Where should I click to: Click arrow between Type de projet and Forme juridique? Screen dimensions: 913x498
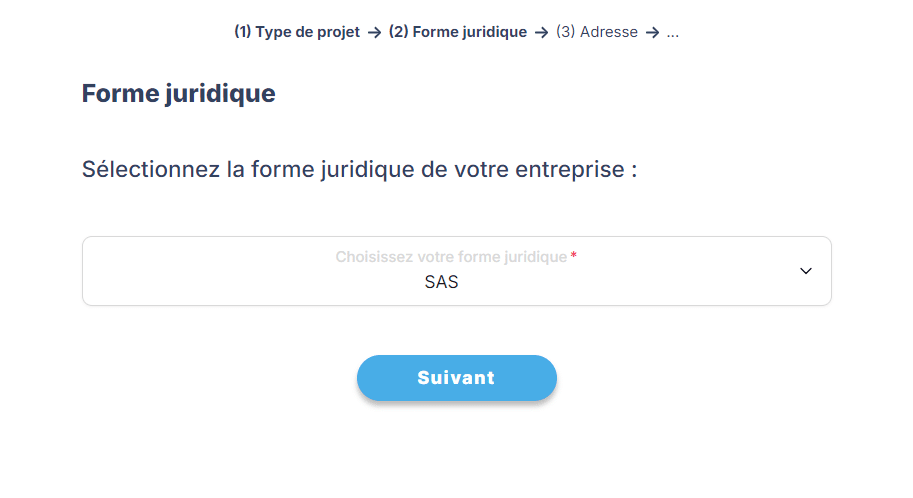[x=374, y=32]
